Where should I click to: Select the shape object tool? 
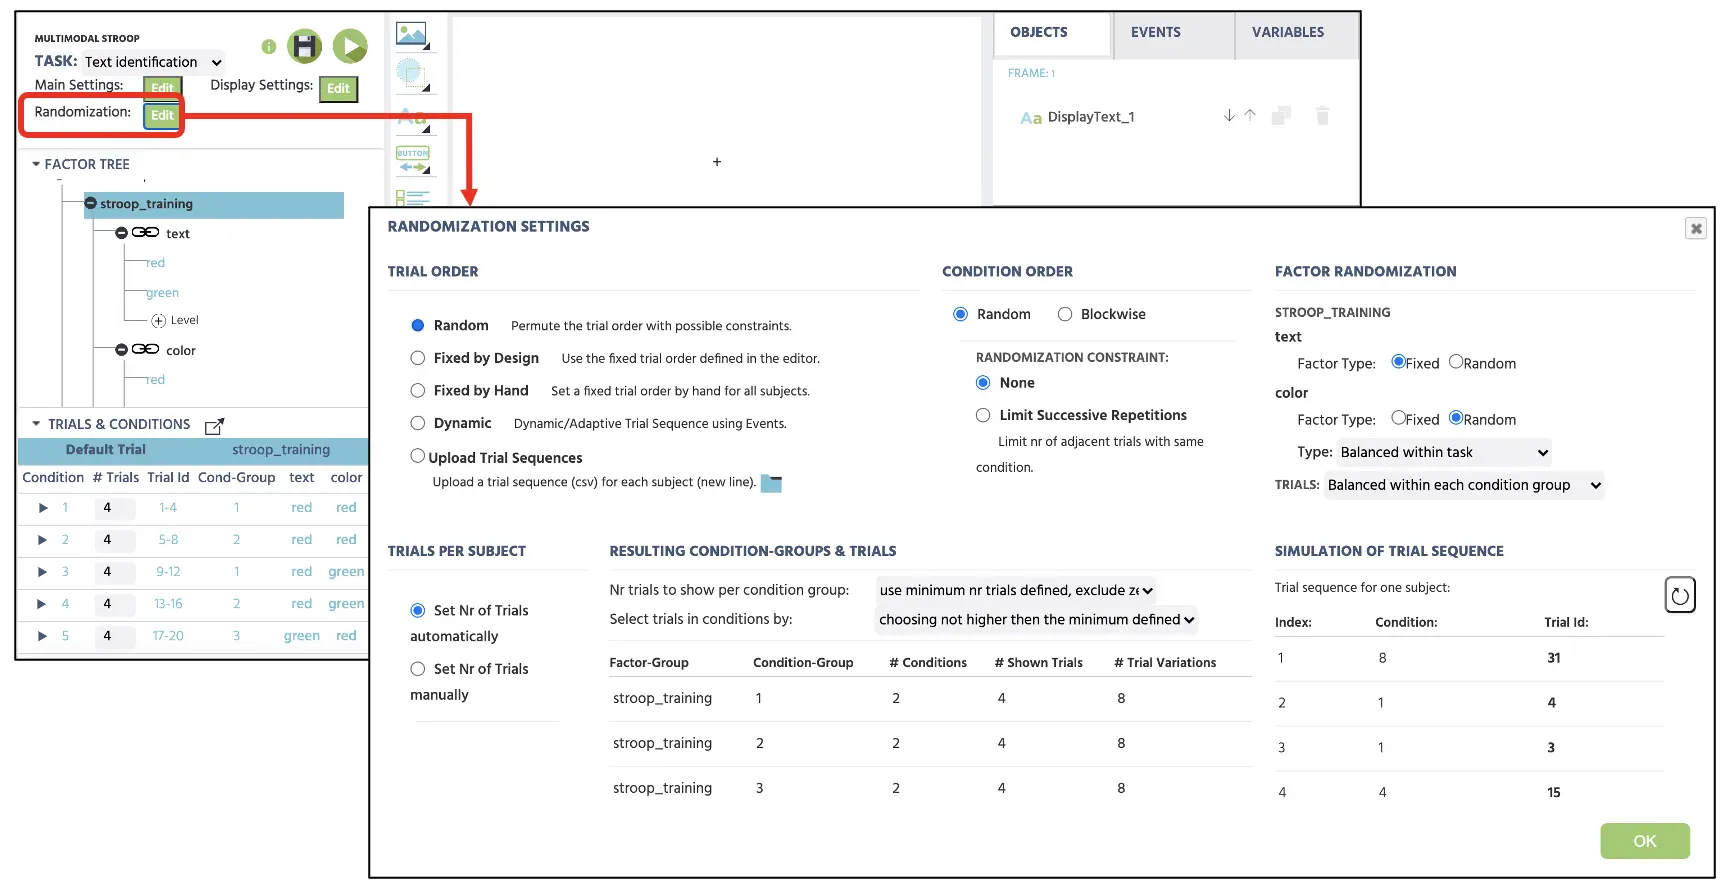pos(412,74)
